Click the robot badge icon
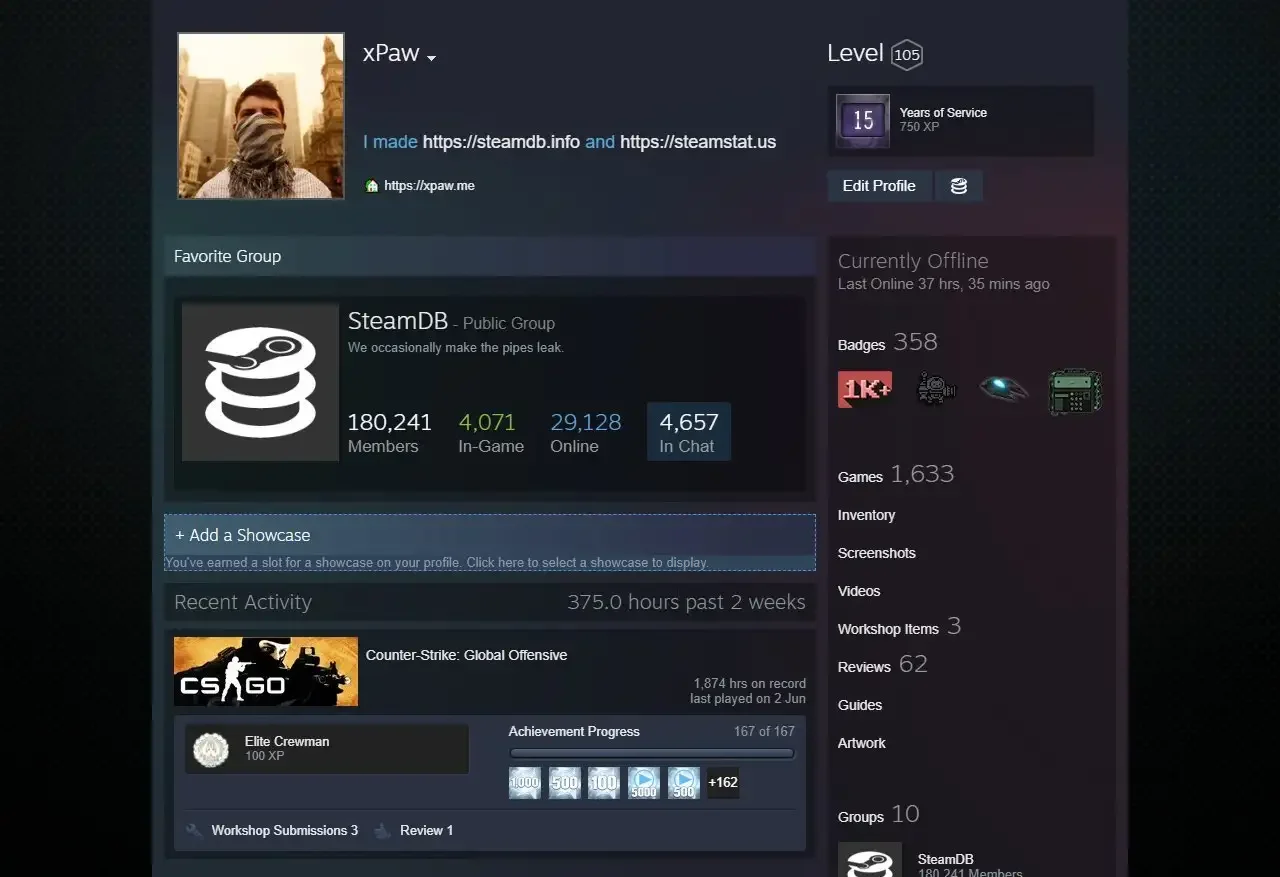Image resolution: width=1280 pixels, height=877 pixels. point(936,389)
